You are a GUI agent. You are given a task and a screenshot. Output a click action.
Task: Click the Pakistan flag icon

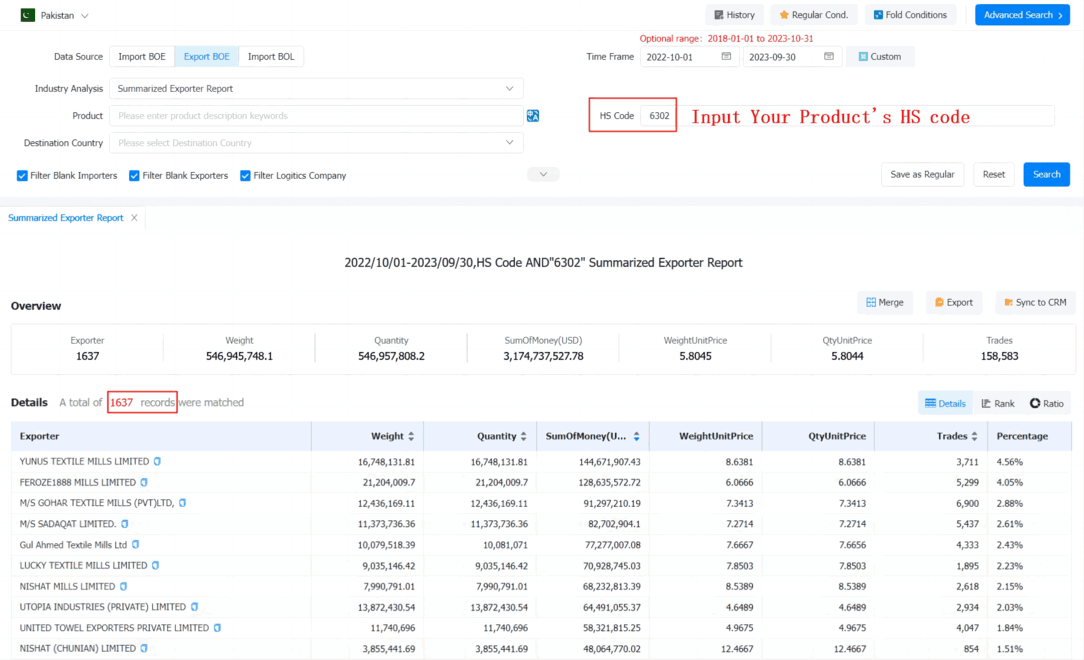[28, 15]
